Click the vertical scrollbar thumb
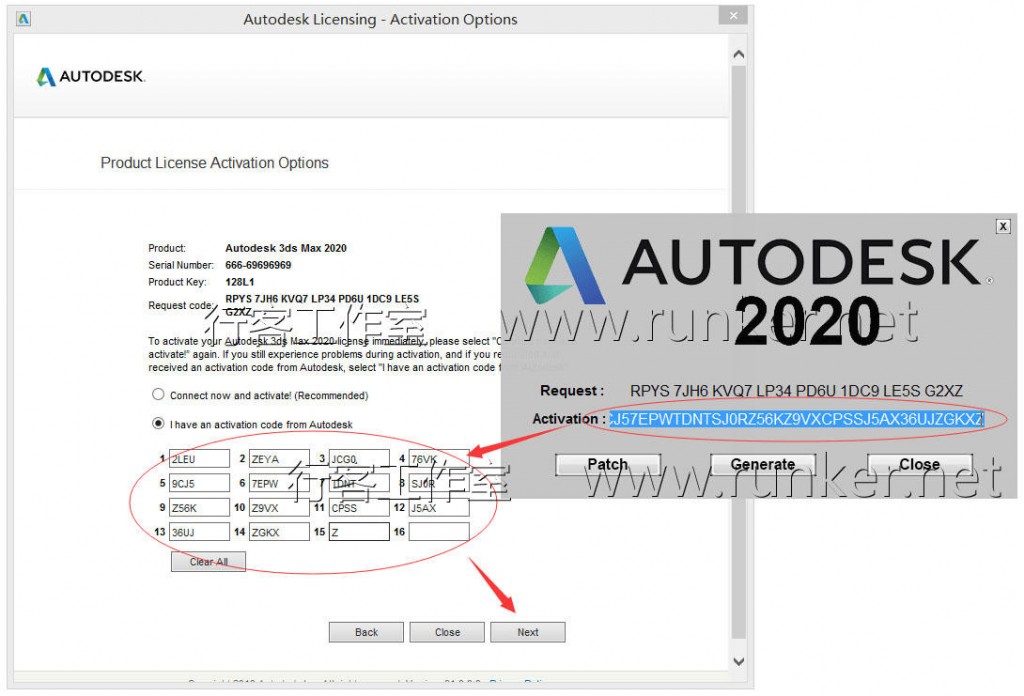The width and height of the screenshot is (1024, 696). (x=739, y=353)
